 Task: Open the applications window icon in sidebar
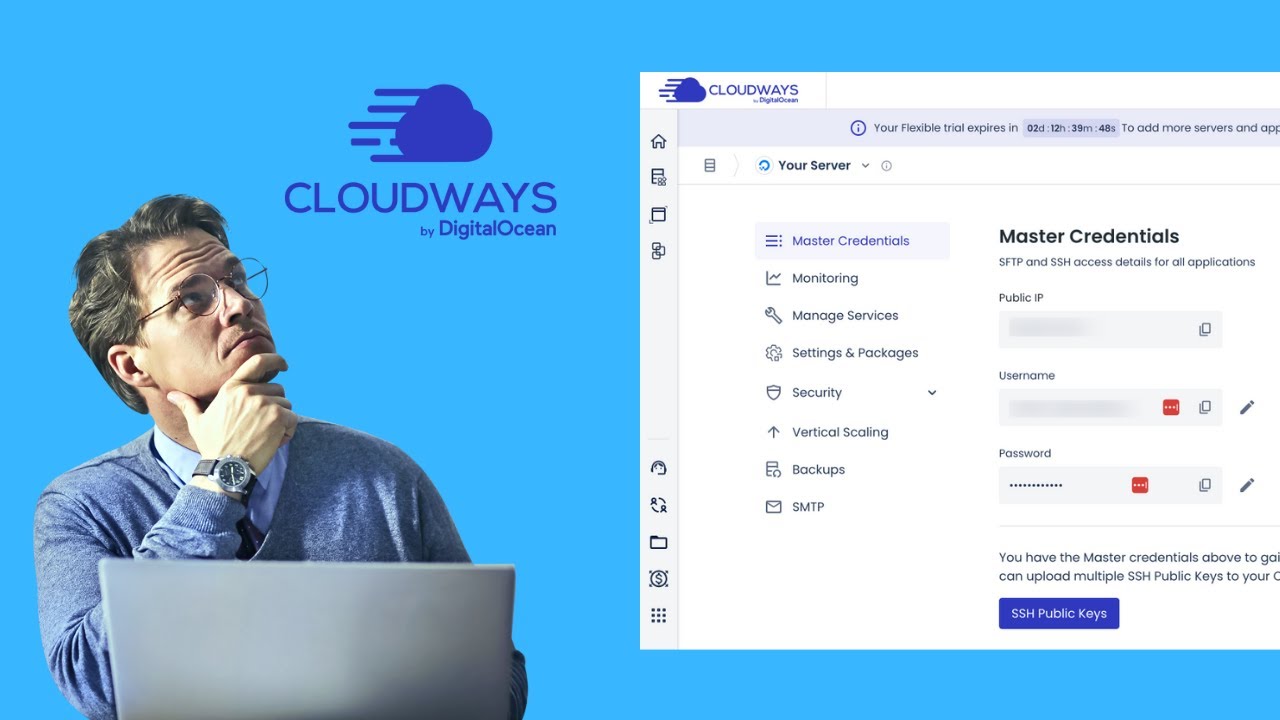pos(658,214)
